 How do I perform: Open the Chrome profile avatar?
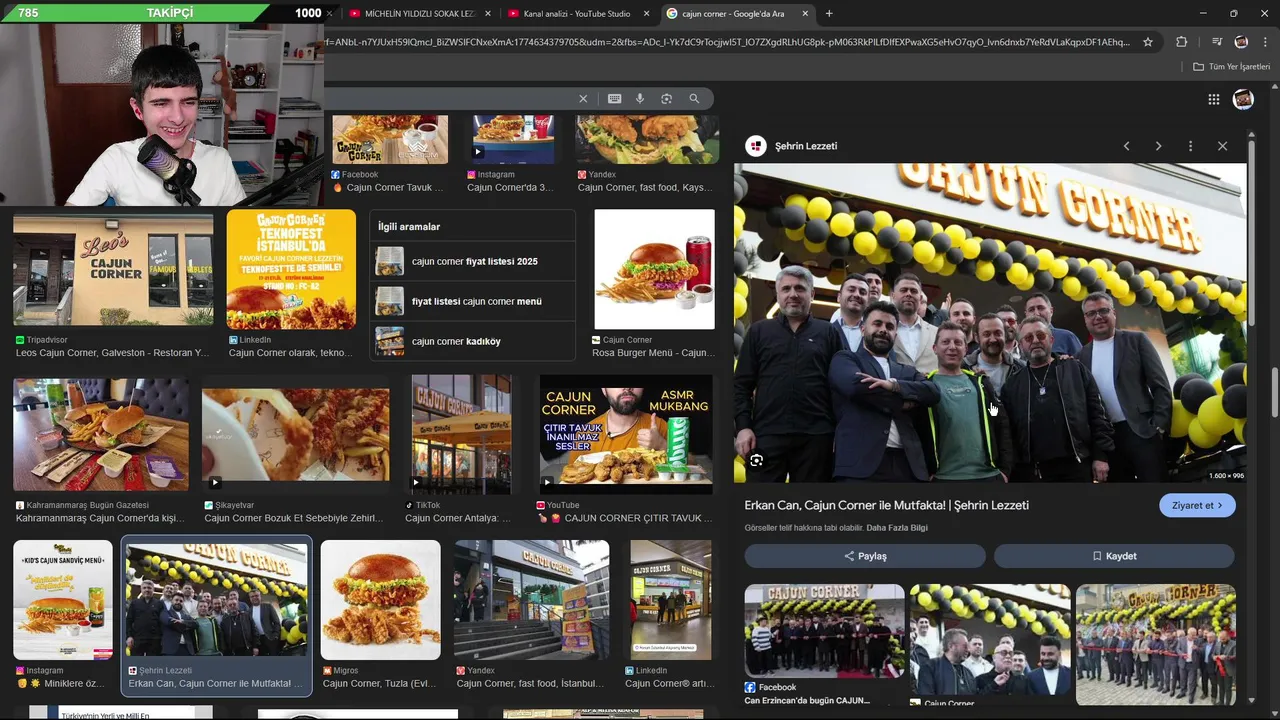click(1241, 42)
